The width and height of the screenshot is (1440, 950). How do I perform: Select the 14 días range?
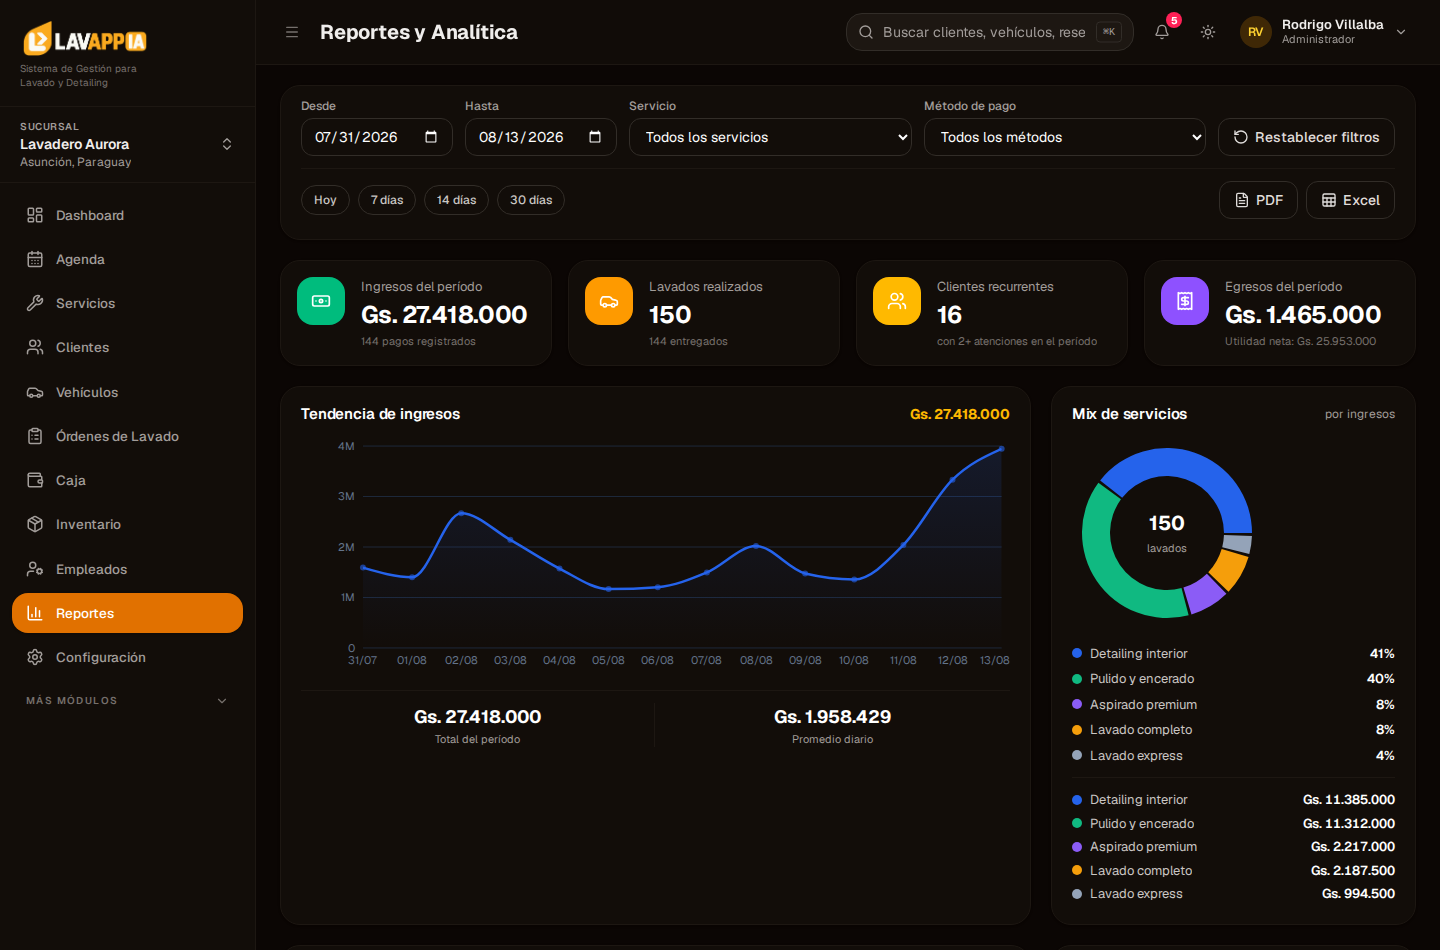456,200
